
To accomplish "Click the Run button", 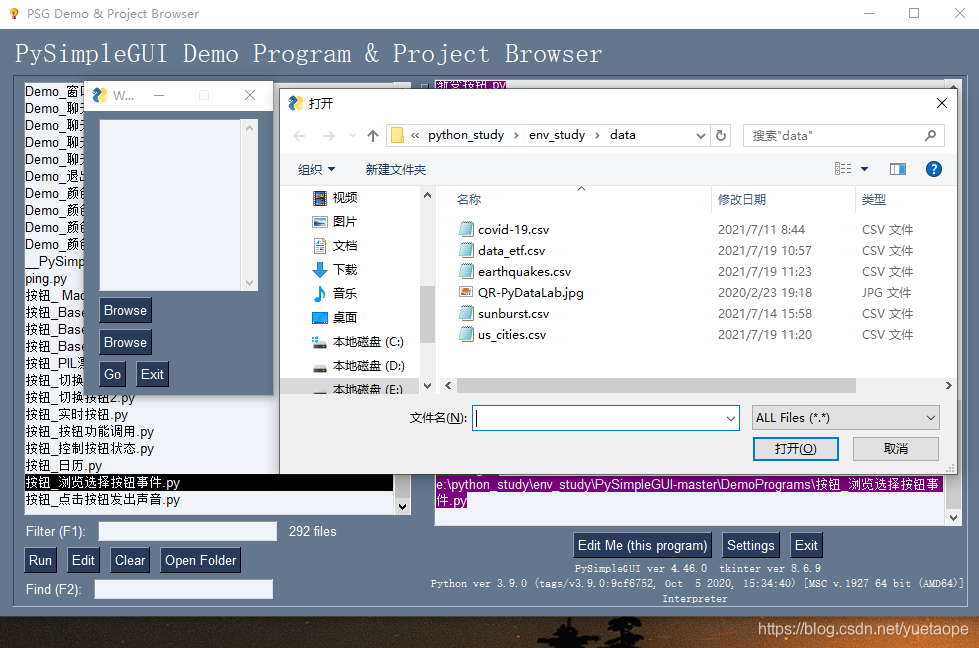I will 41,560.
